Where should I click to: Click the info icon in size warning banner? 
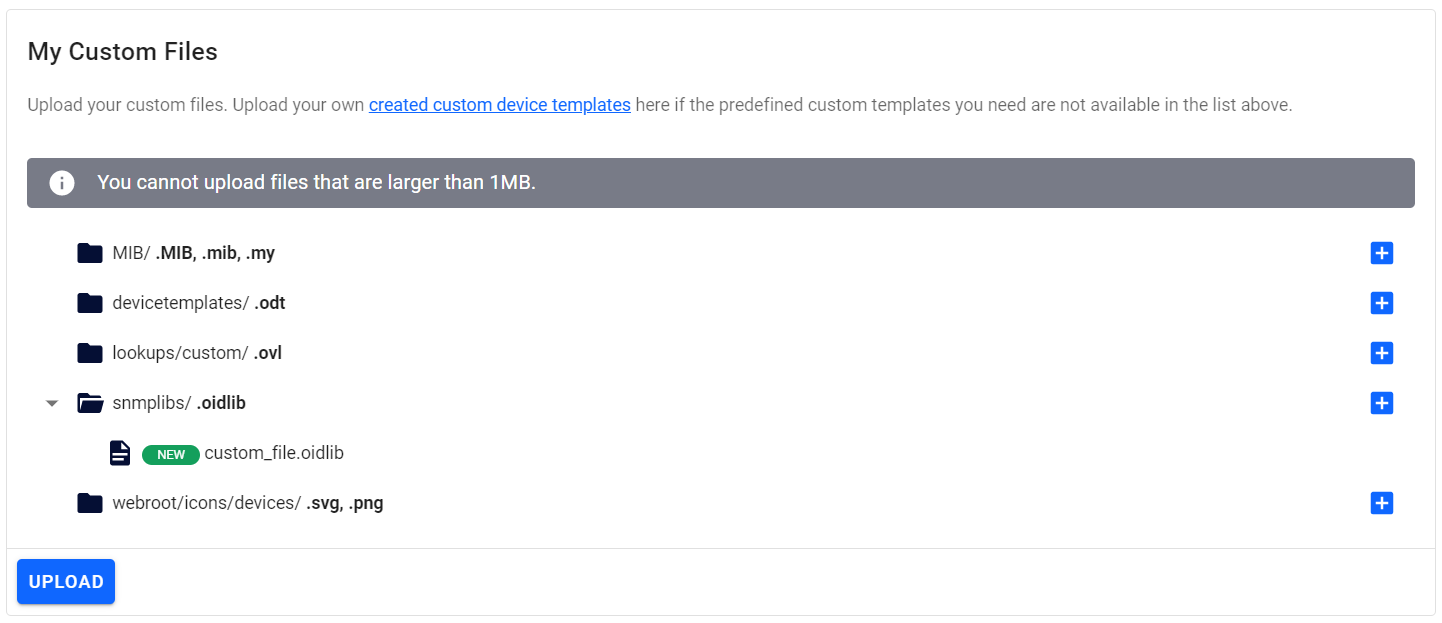tap(62, 183)
